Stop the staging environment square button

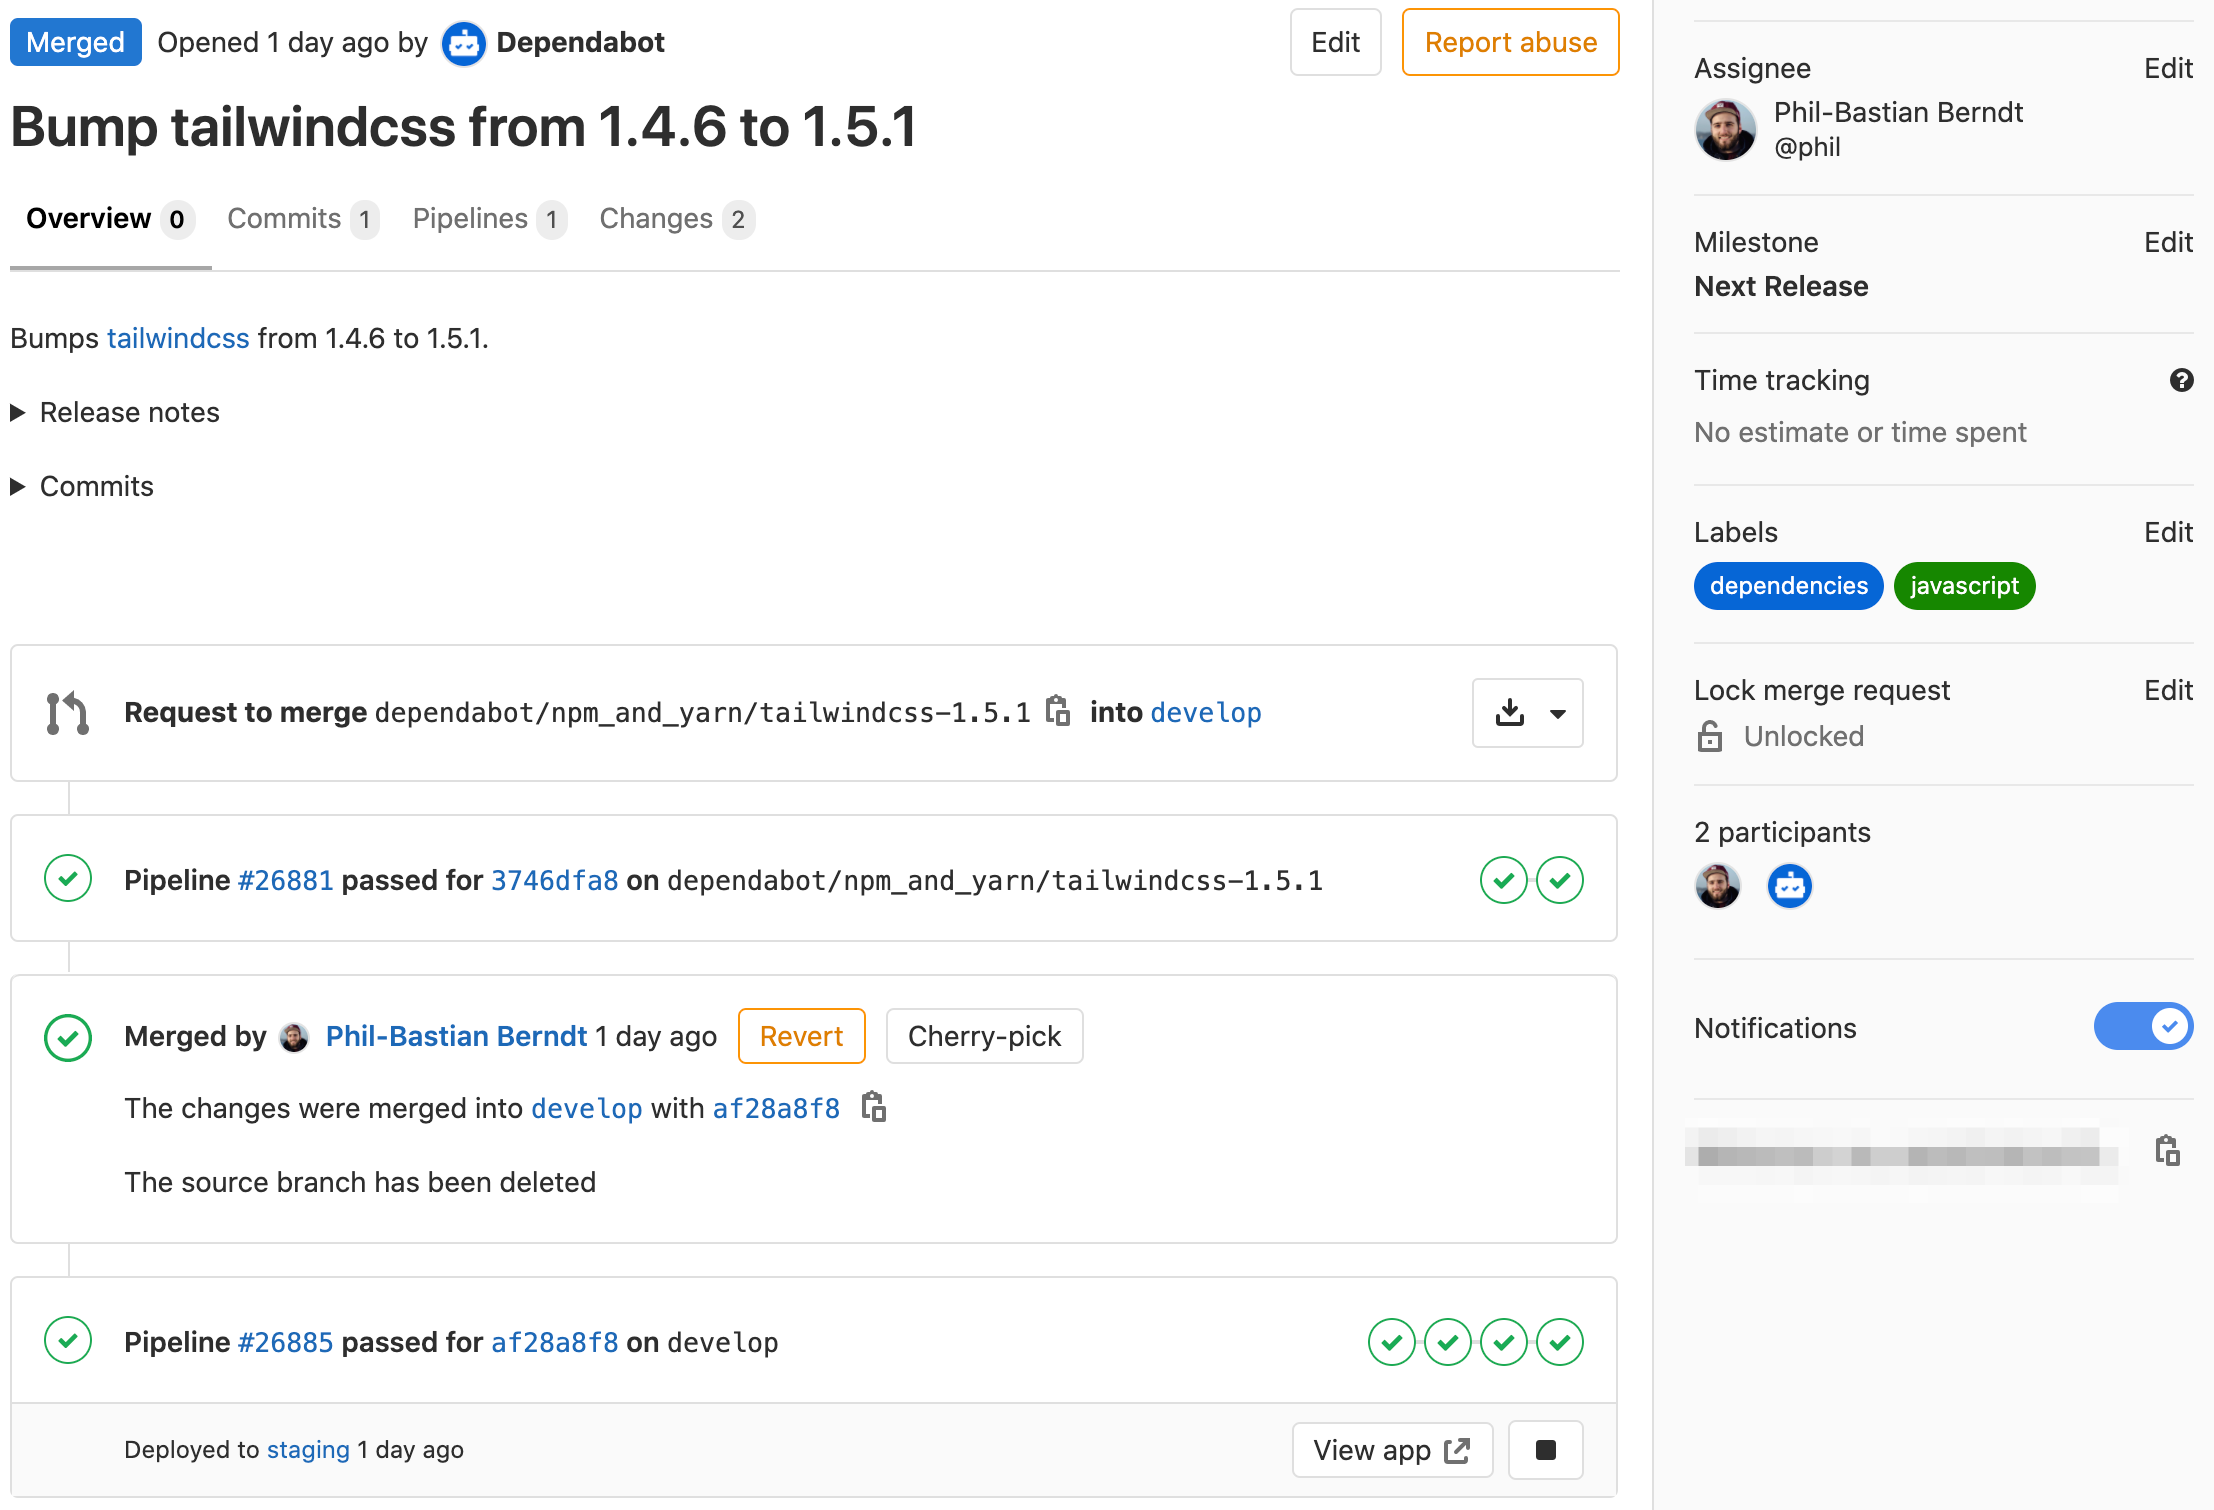(1545, 1450)
